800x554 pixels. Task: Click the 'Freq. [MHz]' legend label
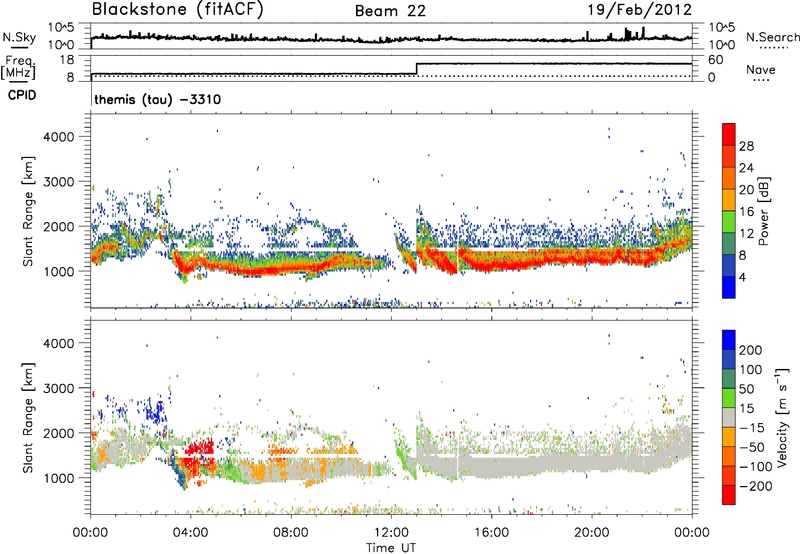click(x=18, y=67)
